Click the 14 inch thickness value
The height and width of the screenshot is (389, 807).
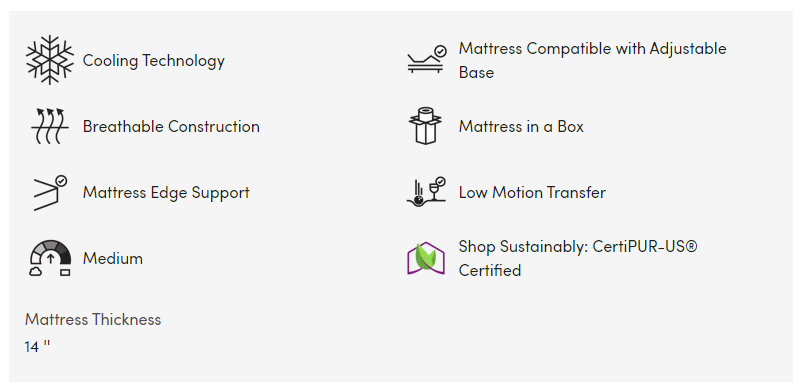click(x=37, y=346)
